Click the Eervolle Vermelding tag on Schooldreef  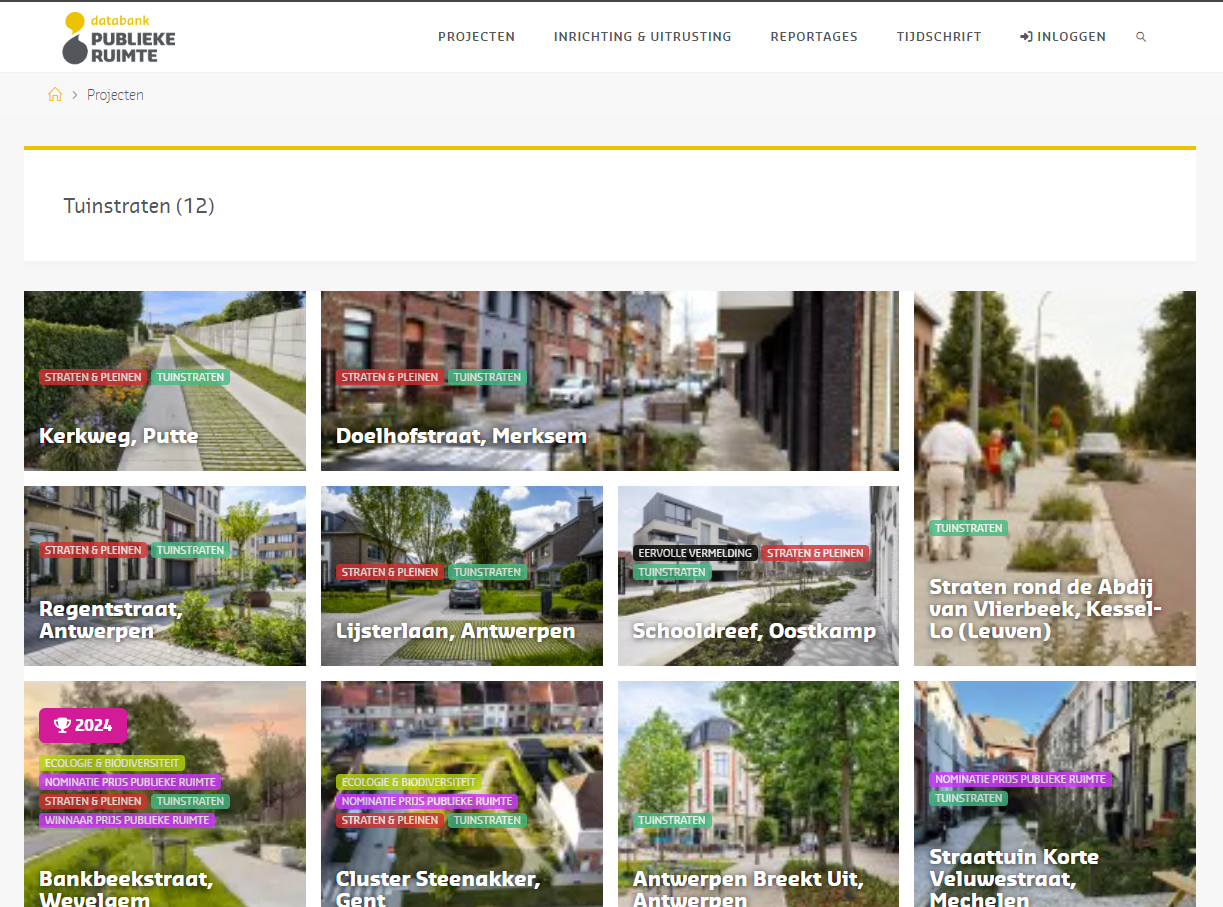click(695, 553)
